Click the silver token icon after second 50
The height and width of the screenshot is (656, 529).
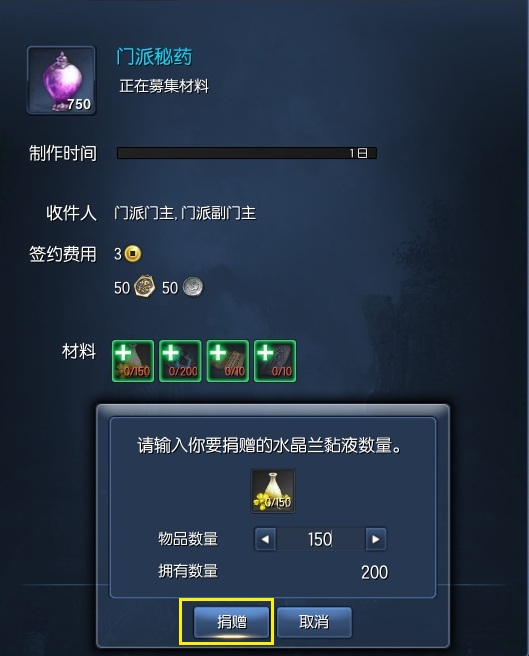pos(193,287)
